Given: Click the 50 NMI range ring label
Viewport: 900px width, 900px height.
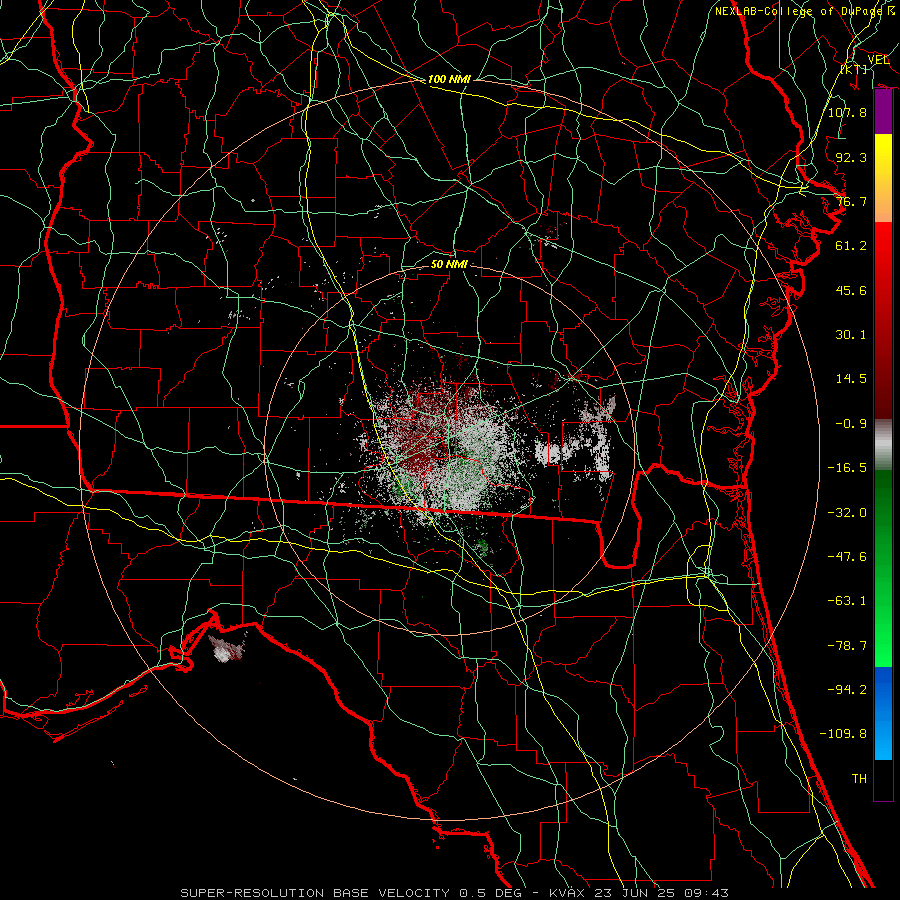Looking at the screenshot, I should (449, 265).
